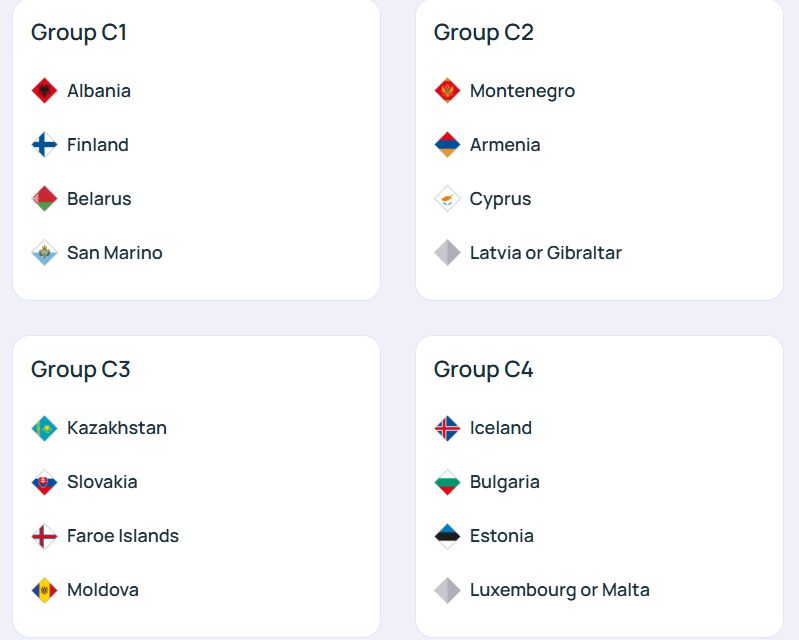Click the Montenegro flag icon

click(447, 91)
